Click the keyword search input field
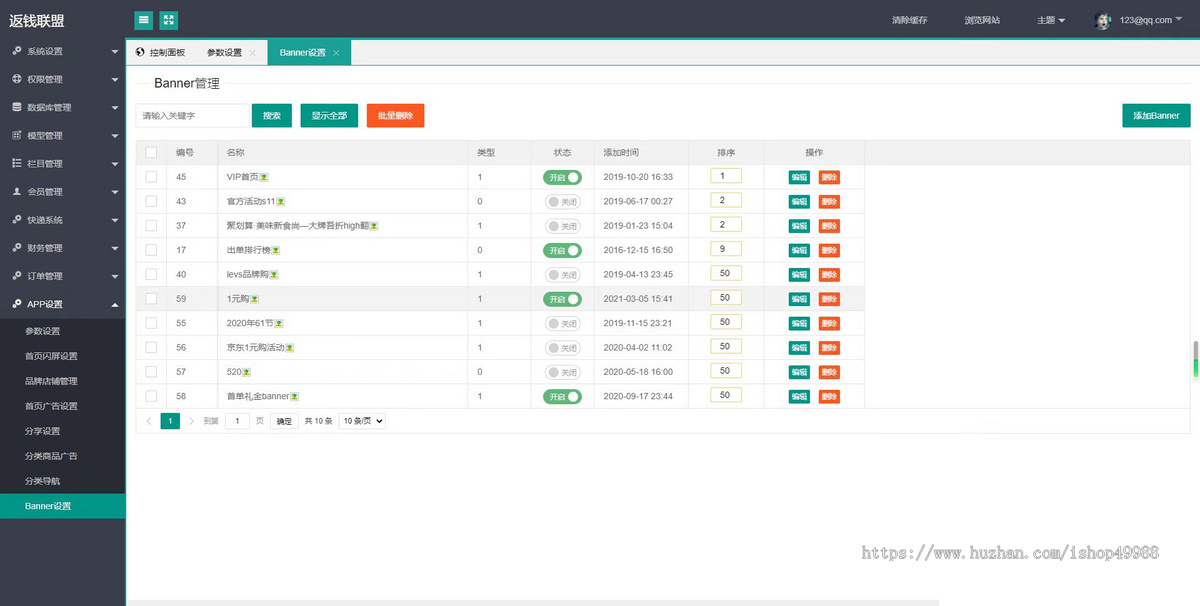The height and width of the screenshot is (606, 1200). [x=193, y=115]
